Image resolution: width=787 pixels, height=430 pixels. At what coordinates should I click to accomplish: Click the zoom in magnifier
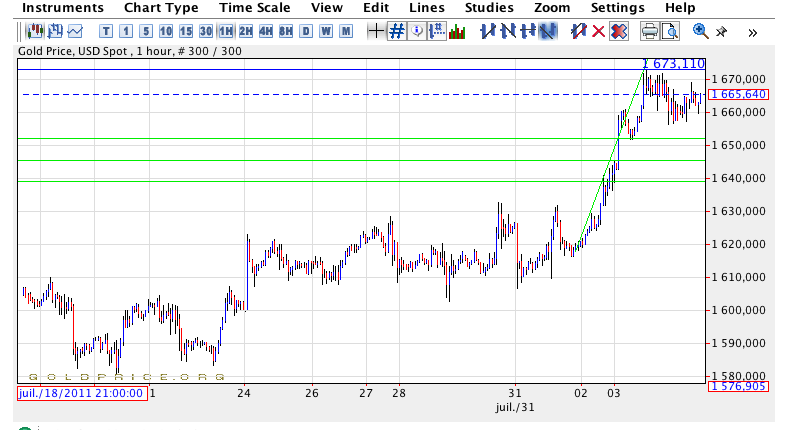[700, 31]
